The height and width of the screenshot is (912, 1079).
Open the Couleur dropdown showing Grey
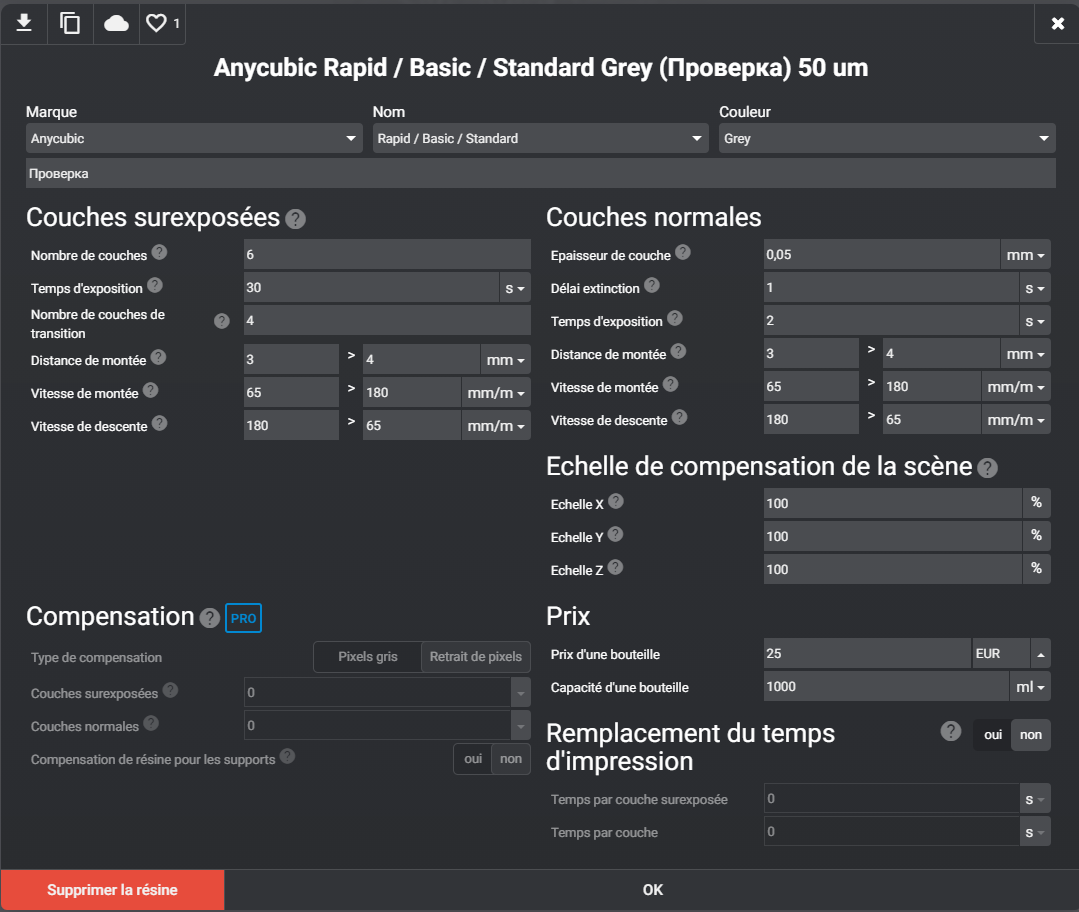tap(887, 138)
